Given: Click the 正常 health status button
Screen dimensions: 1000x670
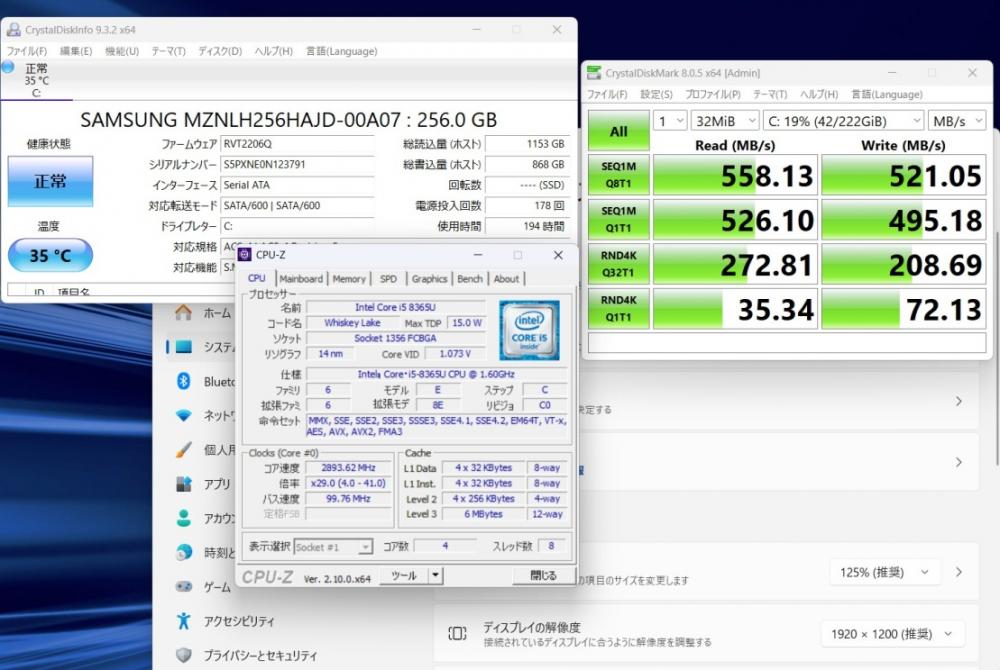Looking at the screenshot, I should (50, 181).
